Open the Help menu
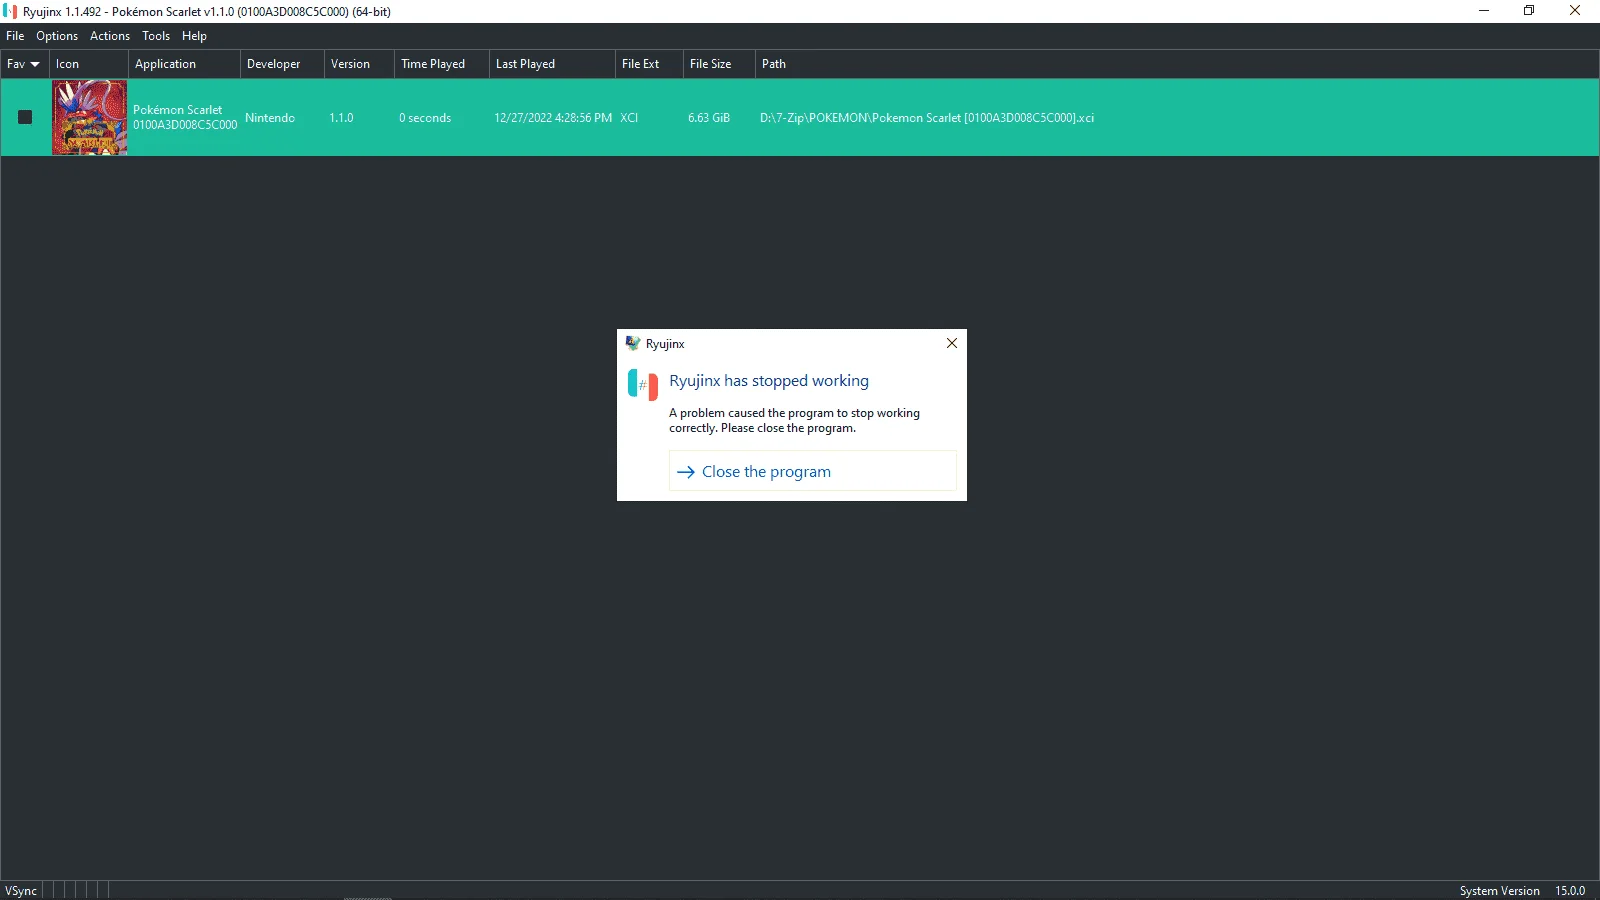Image resolution: width=1600 pixels, height=900 pixels. pos(194,36)
